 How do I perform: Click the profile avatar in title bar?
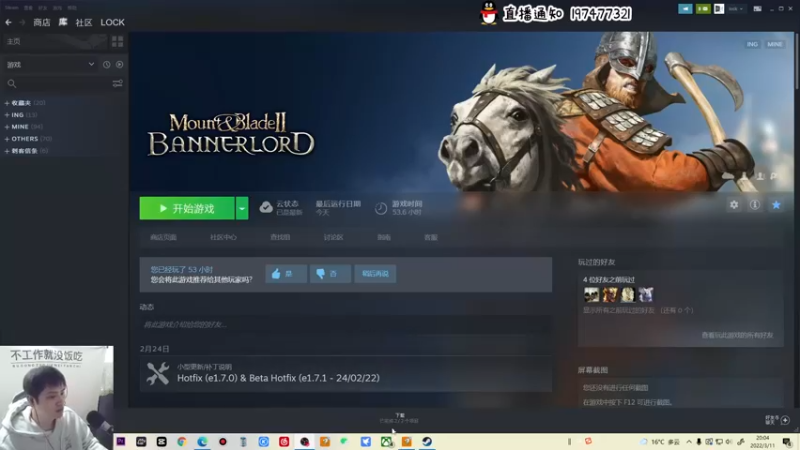pos(718,9)
